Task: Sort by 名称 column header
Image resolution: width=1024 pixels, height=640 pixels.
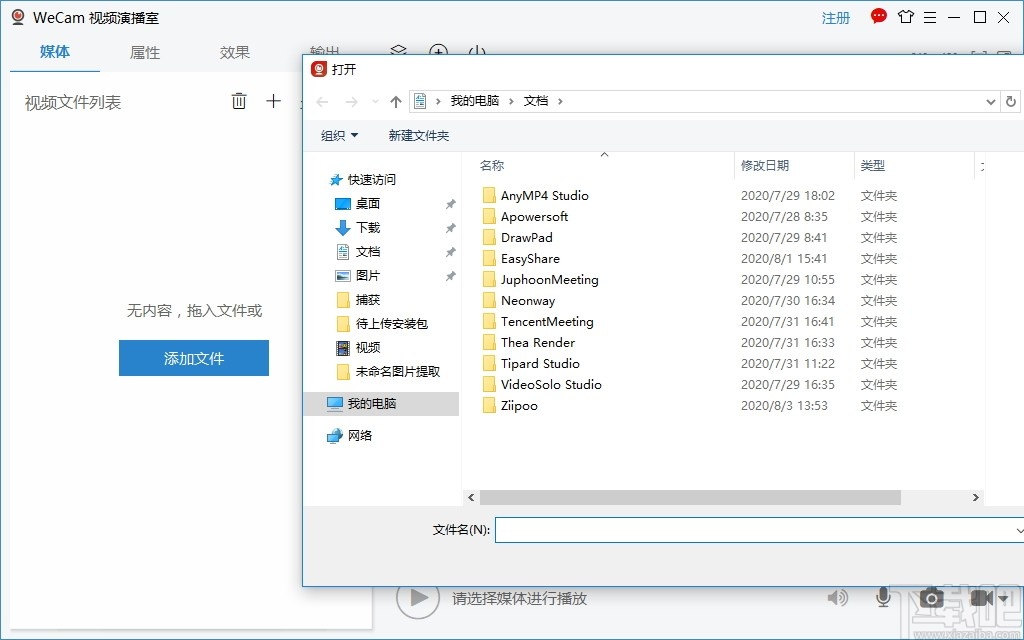Action: click(492, 166)
